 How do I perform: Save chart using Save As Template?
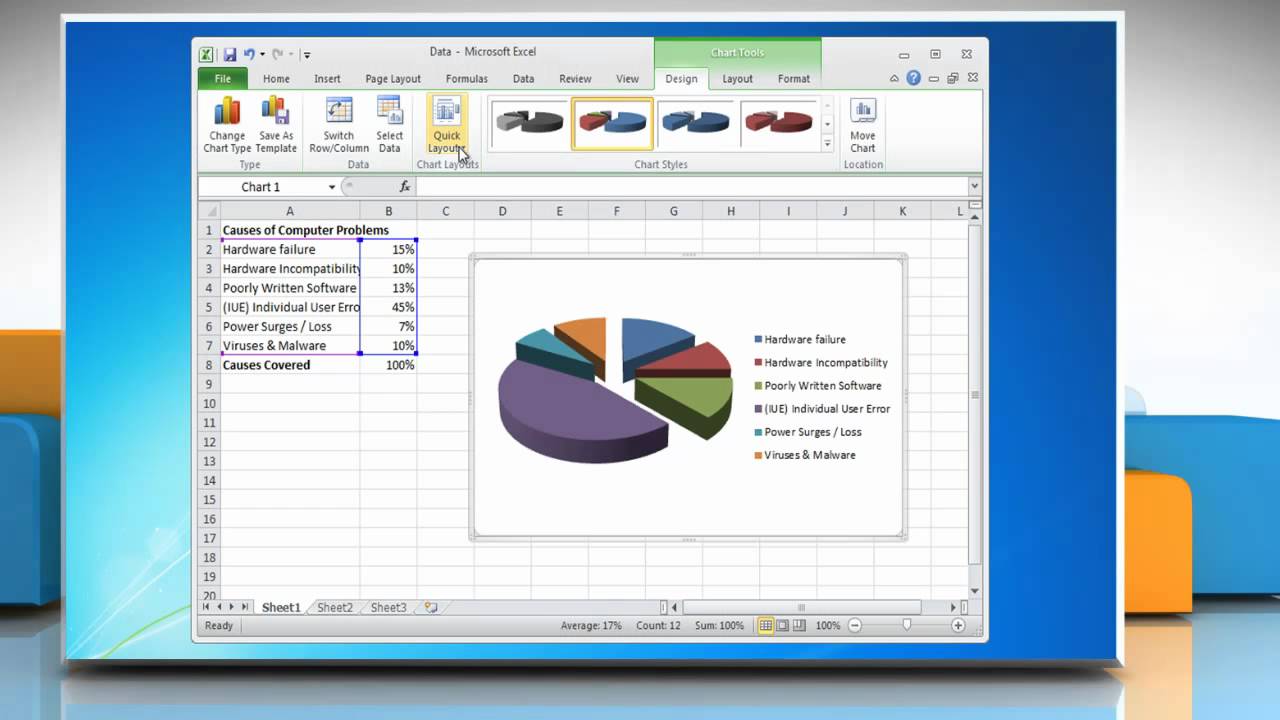click(x=276, y=125)
